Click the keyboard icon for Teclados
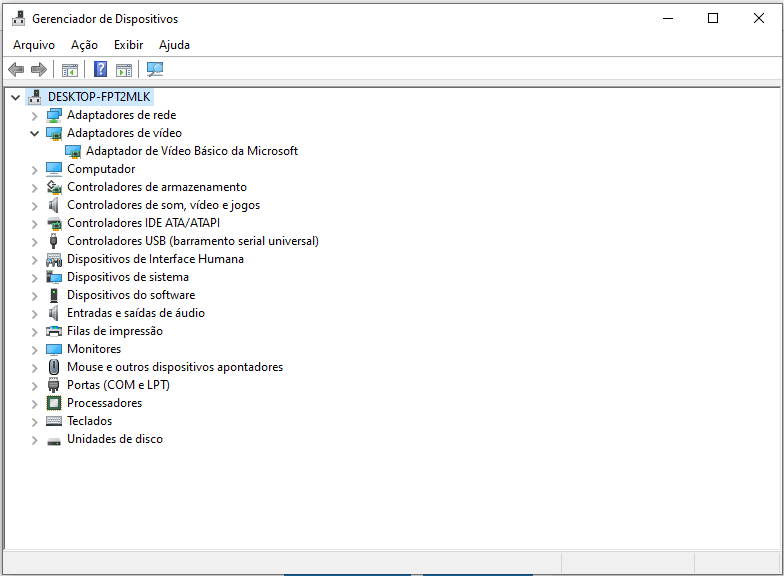784x576 pixels. (x=54, y=421)
